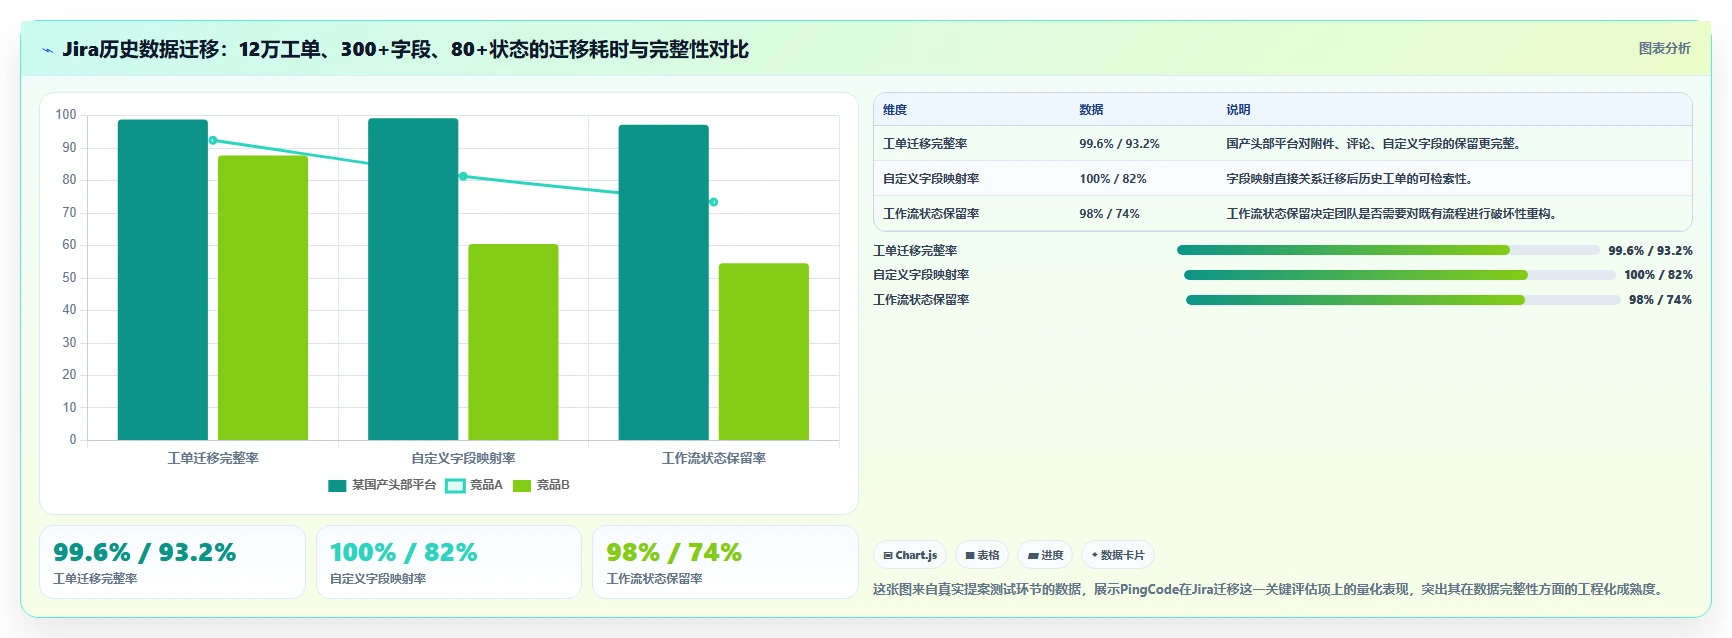This screenshot has width=1732, height=638.
Task: Open the 98% / 74% stat card
Action: click(x=725, y=562)
